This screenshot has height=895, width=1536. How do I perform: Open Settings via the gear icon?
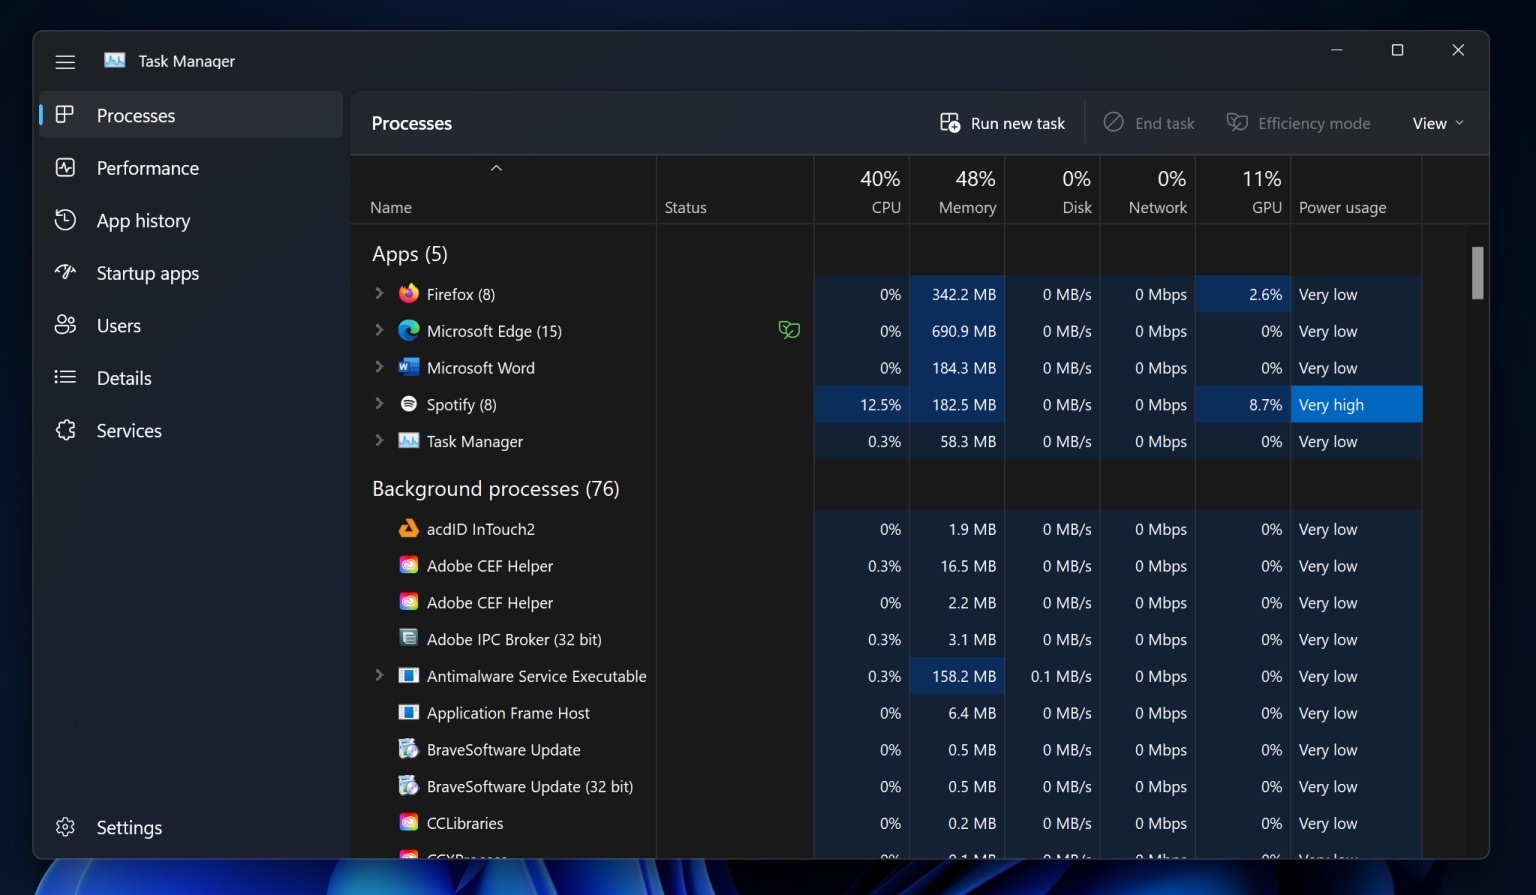66,827
